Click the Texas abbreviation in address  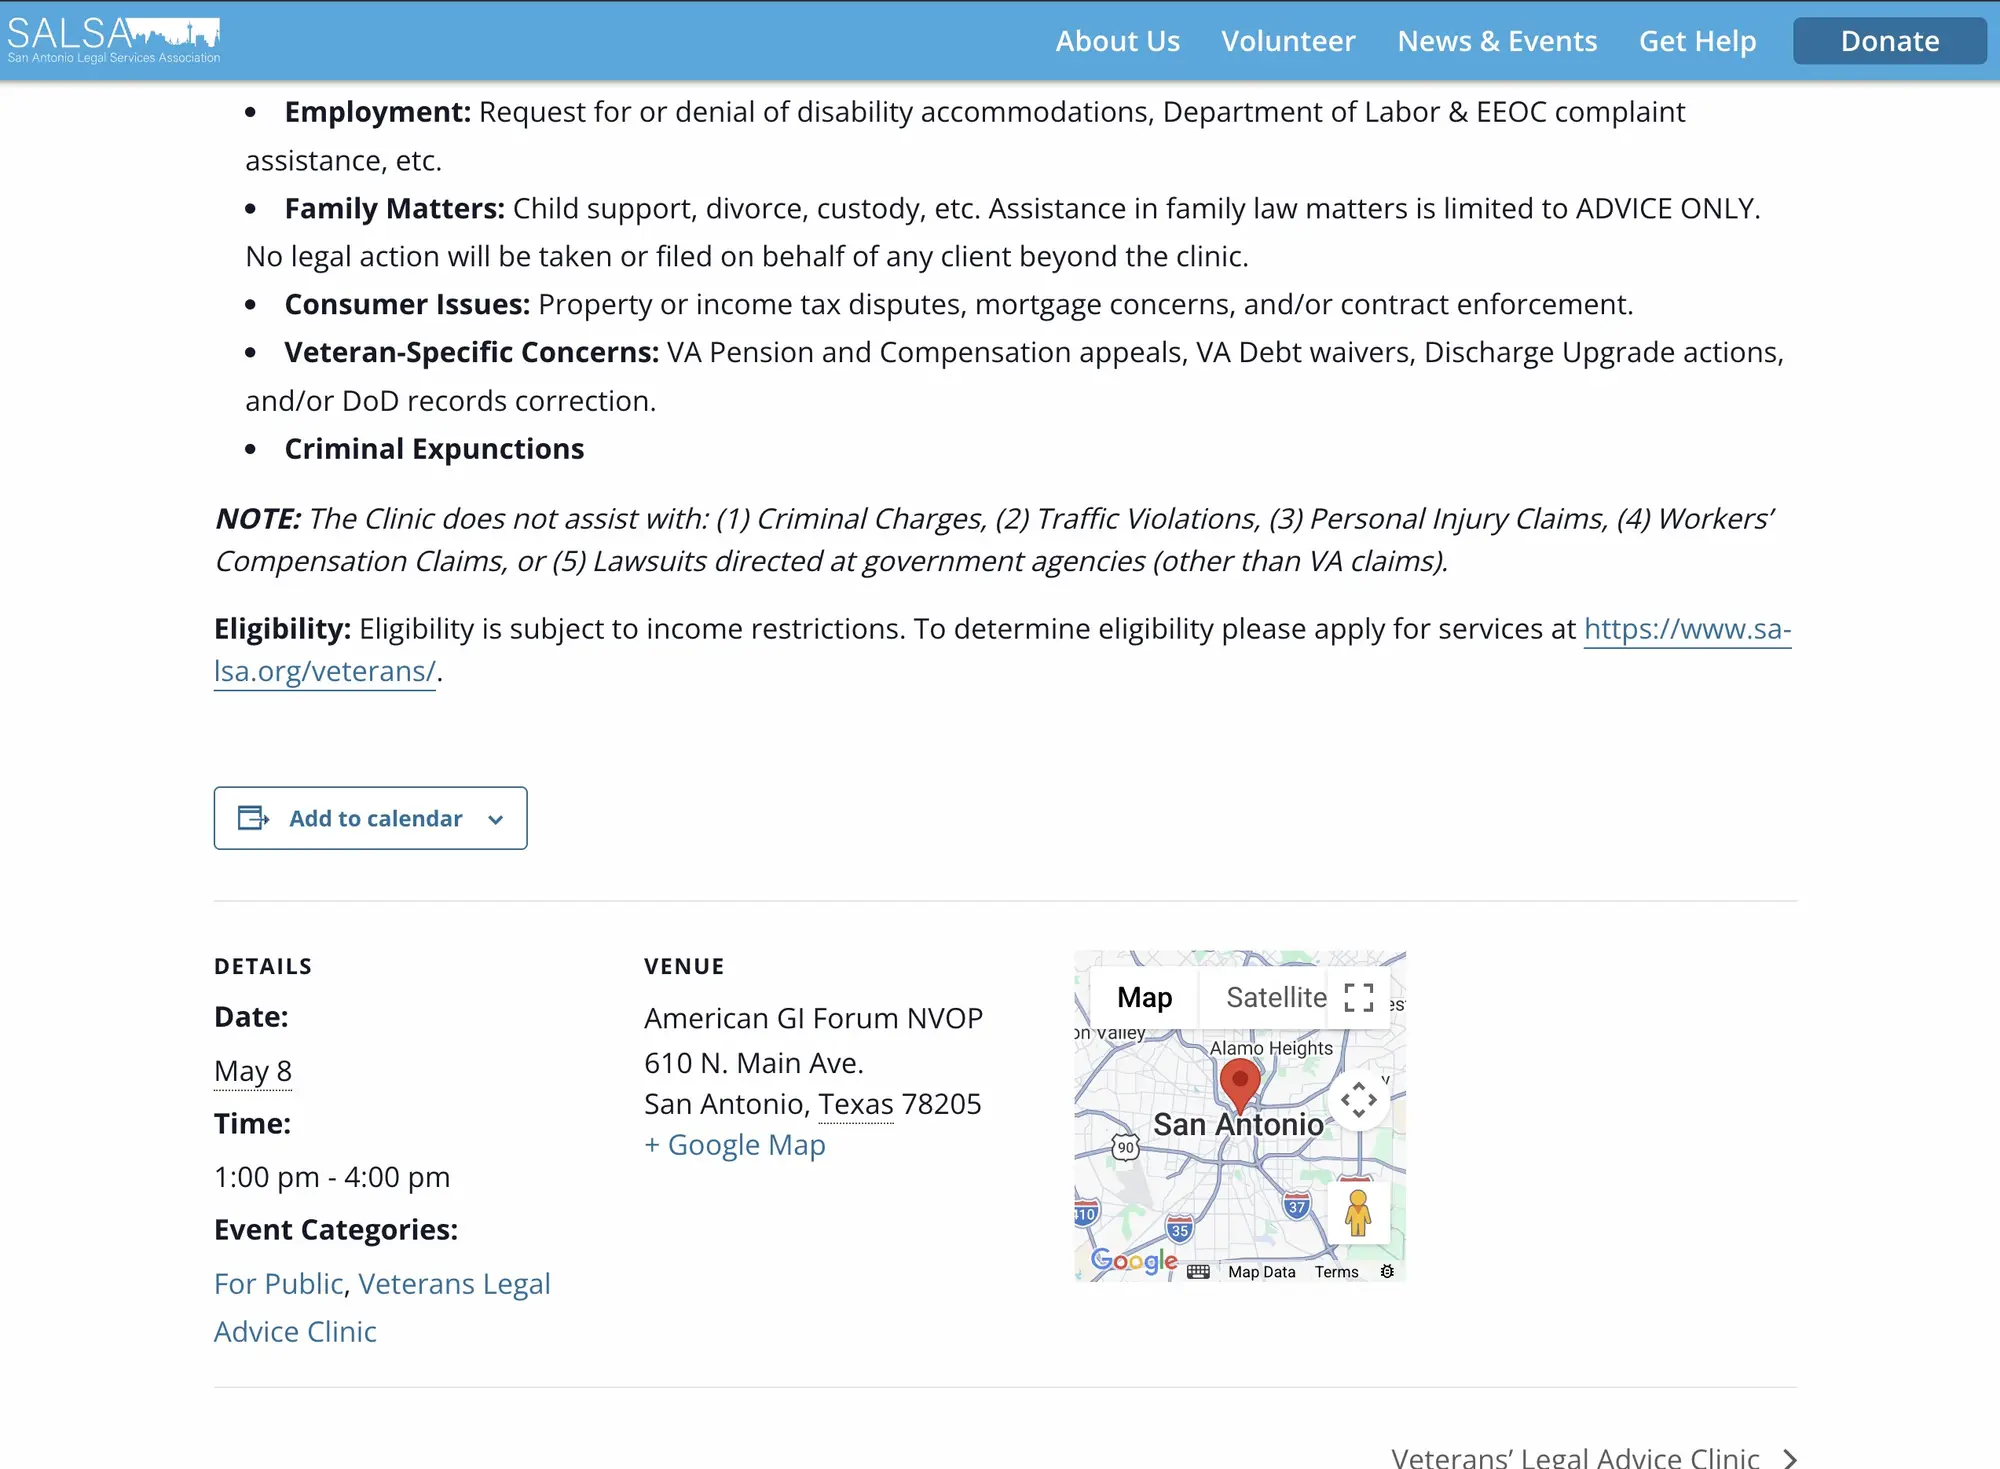click(856, 1104)
